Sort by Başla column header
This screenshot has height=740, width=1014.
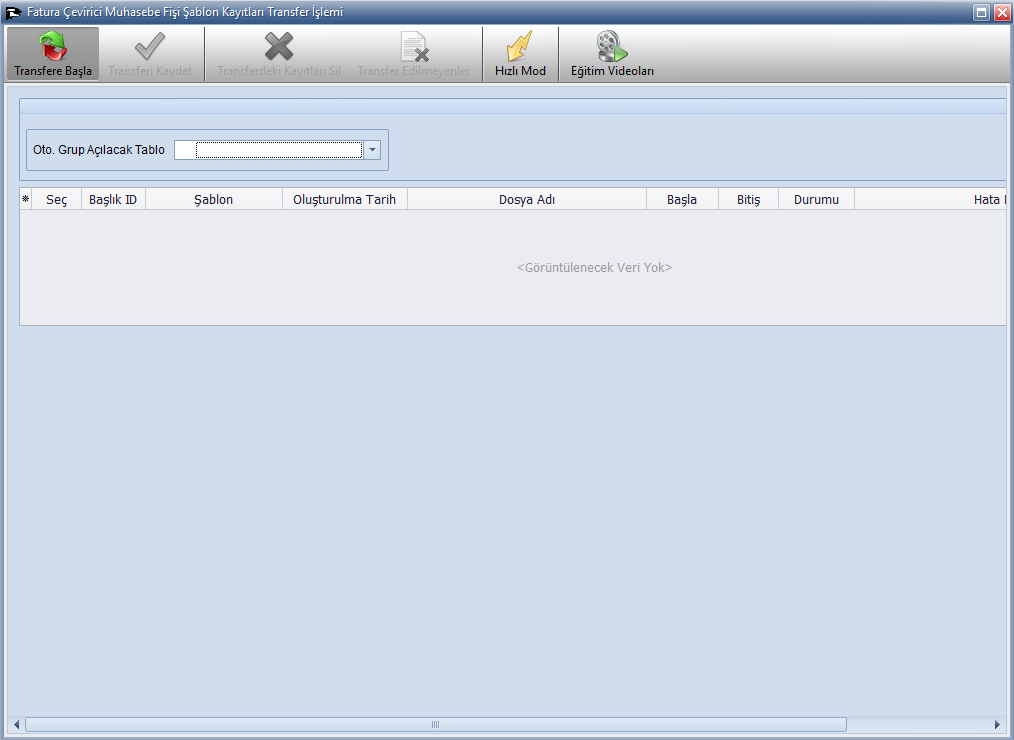pos(682,199)
